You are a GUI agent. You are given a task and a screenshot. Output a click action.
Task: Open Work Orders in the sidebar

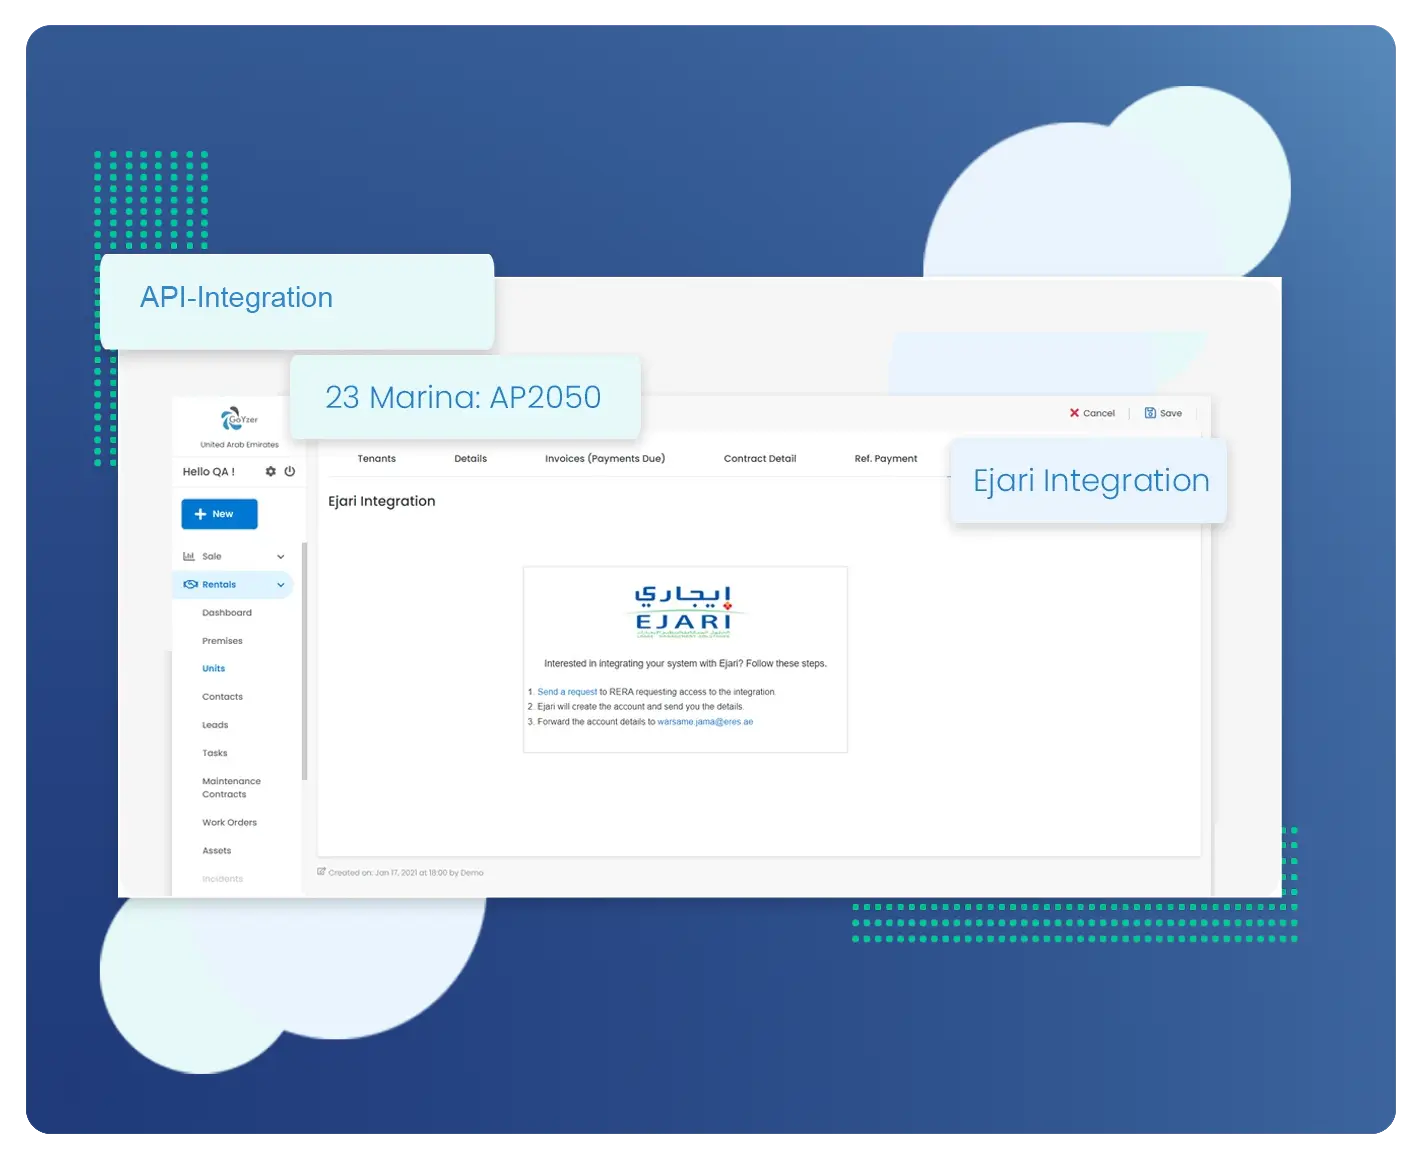(229, 823)
